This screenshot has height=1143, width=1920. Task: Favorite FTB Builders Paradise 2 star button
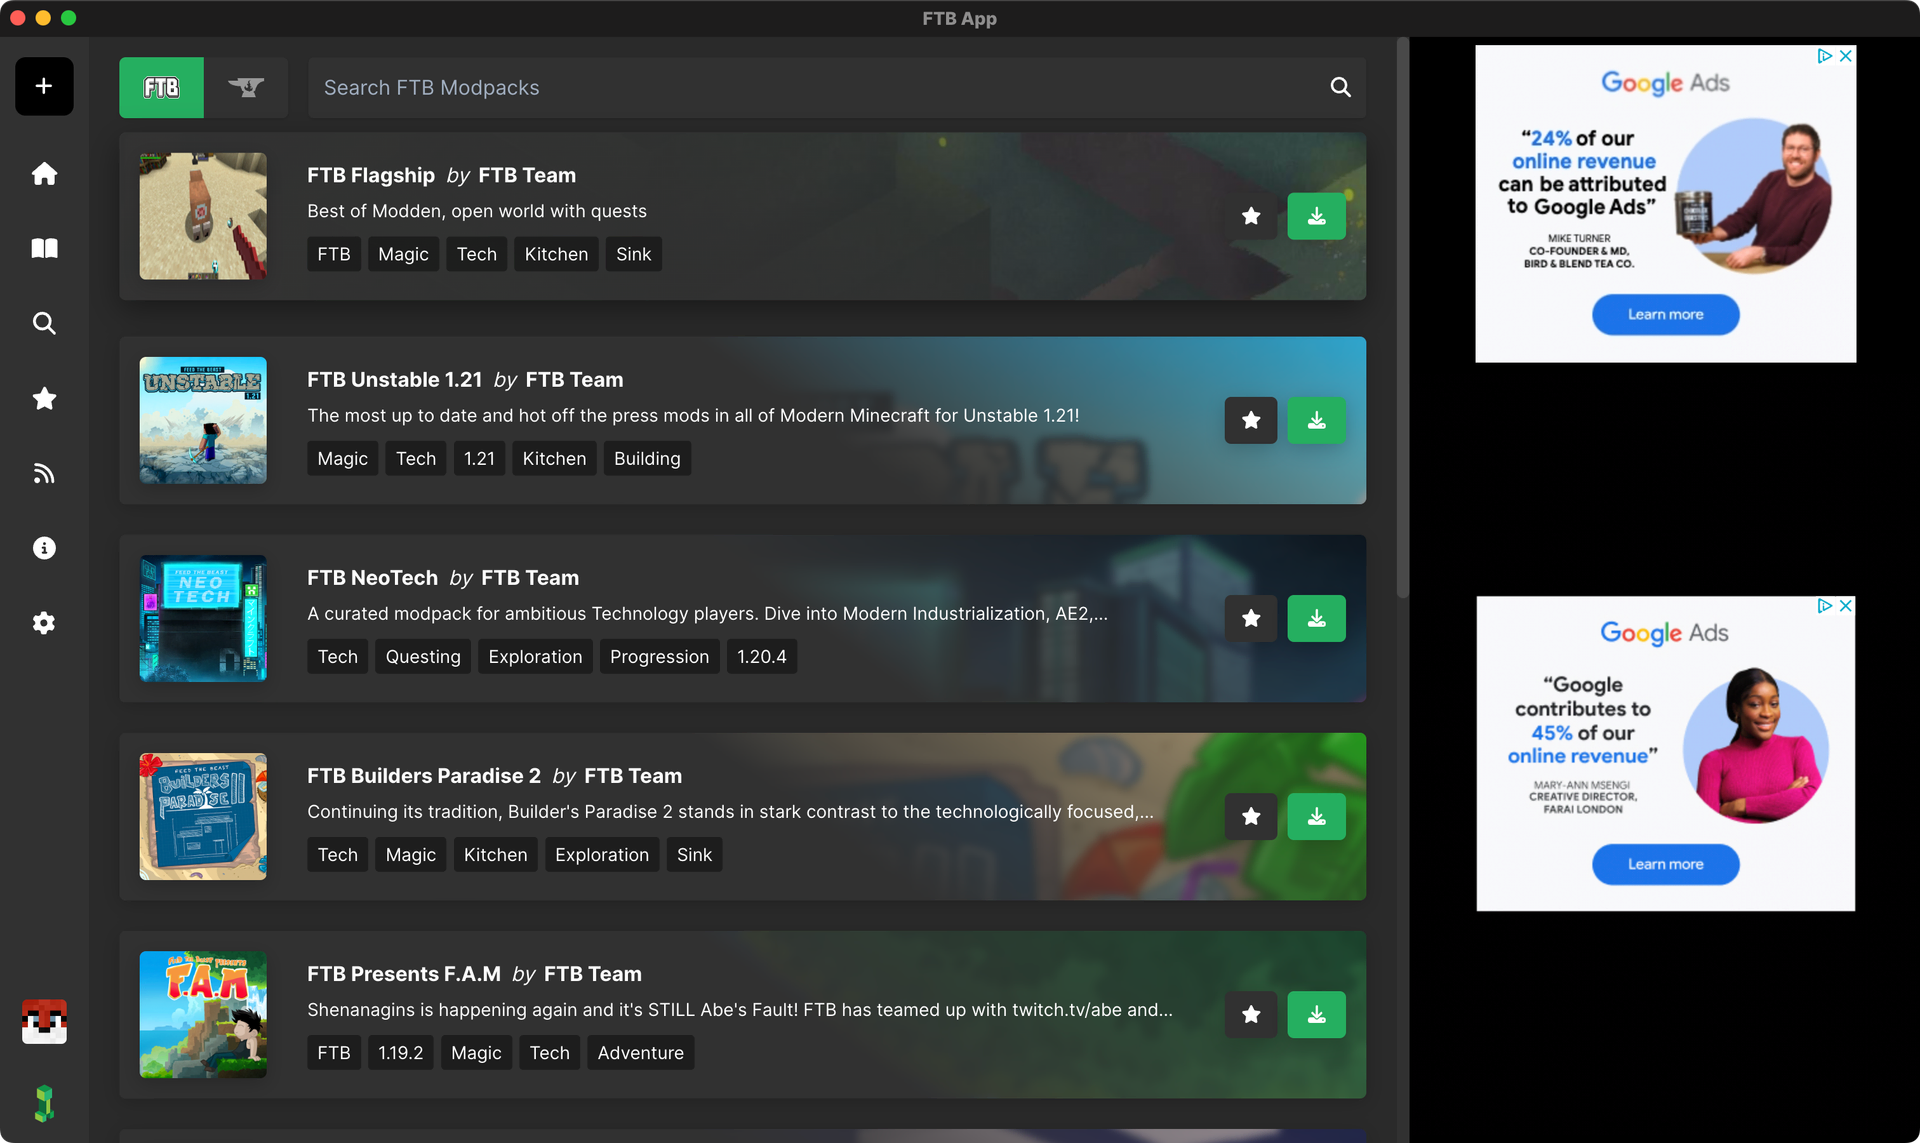tap(1251, 816)
